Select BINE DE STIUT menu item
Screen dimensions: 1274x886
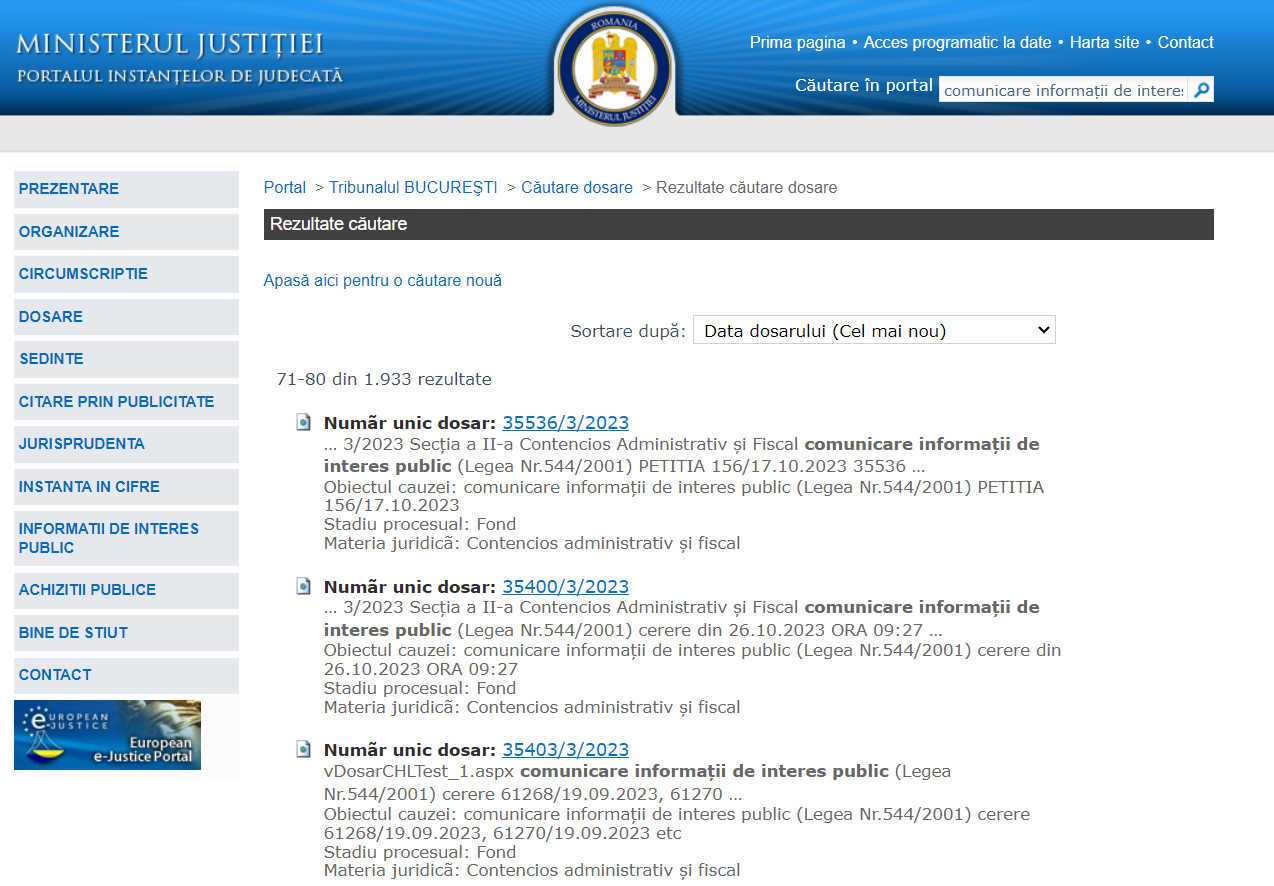126,633
